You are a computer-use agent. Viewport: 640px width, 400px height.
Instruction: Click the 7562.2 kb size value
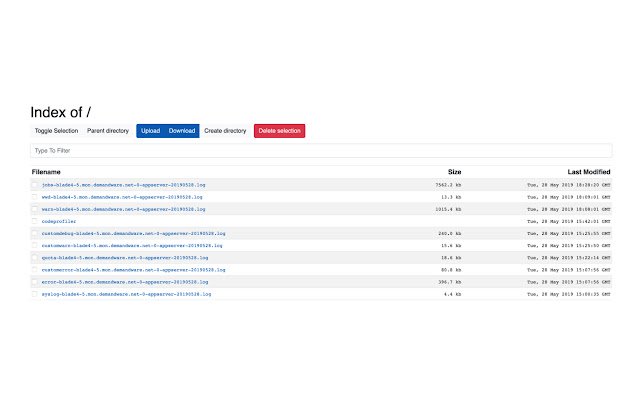pos(448,185)
